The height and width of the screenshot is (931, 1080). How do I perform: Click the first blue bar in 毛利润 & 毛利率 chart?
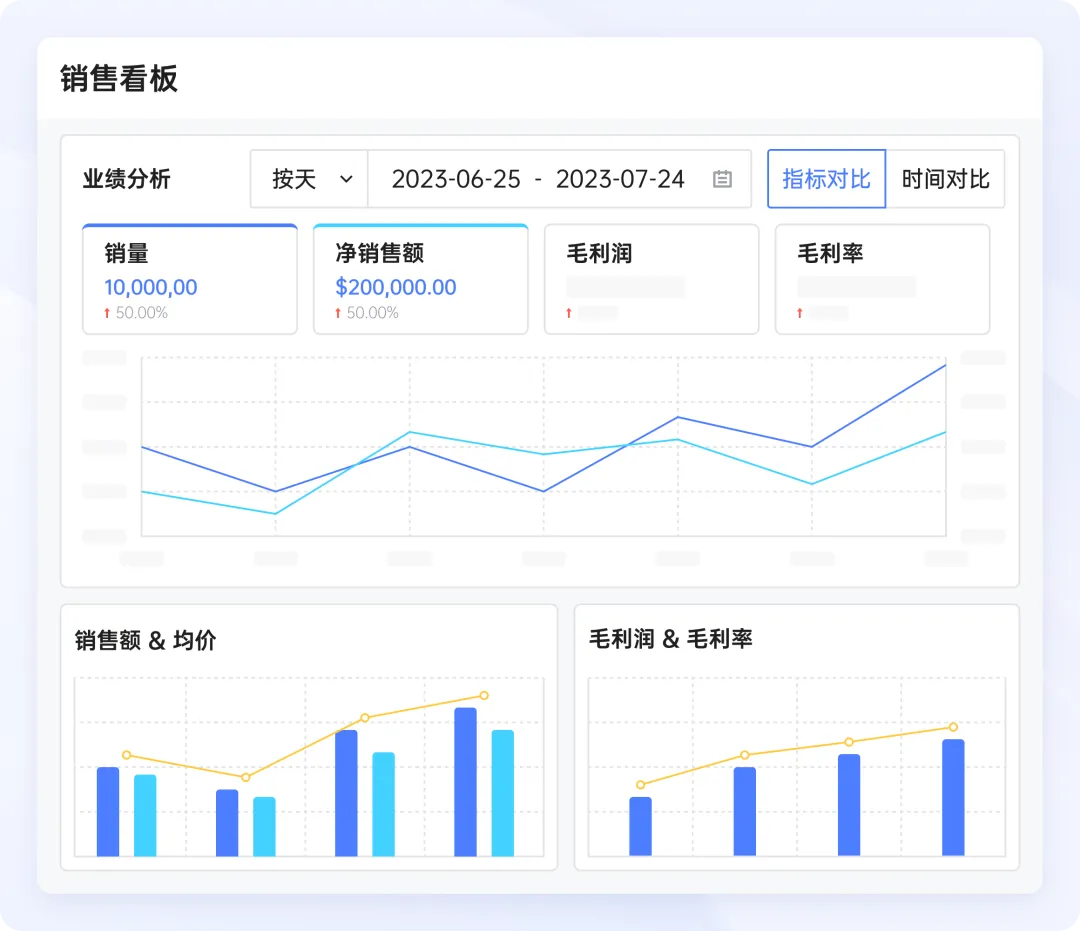[641, 826]
